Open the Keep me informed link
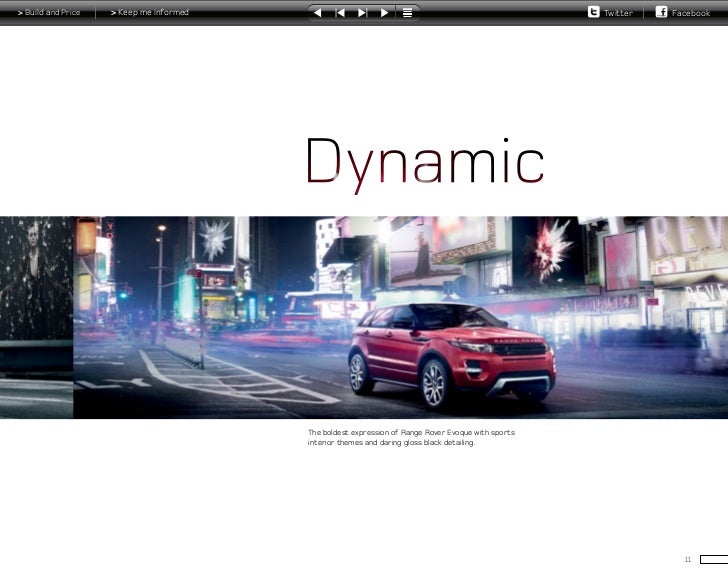Viewport: 728px width, 588px height. coord(150,13)
